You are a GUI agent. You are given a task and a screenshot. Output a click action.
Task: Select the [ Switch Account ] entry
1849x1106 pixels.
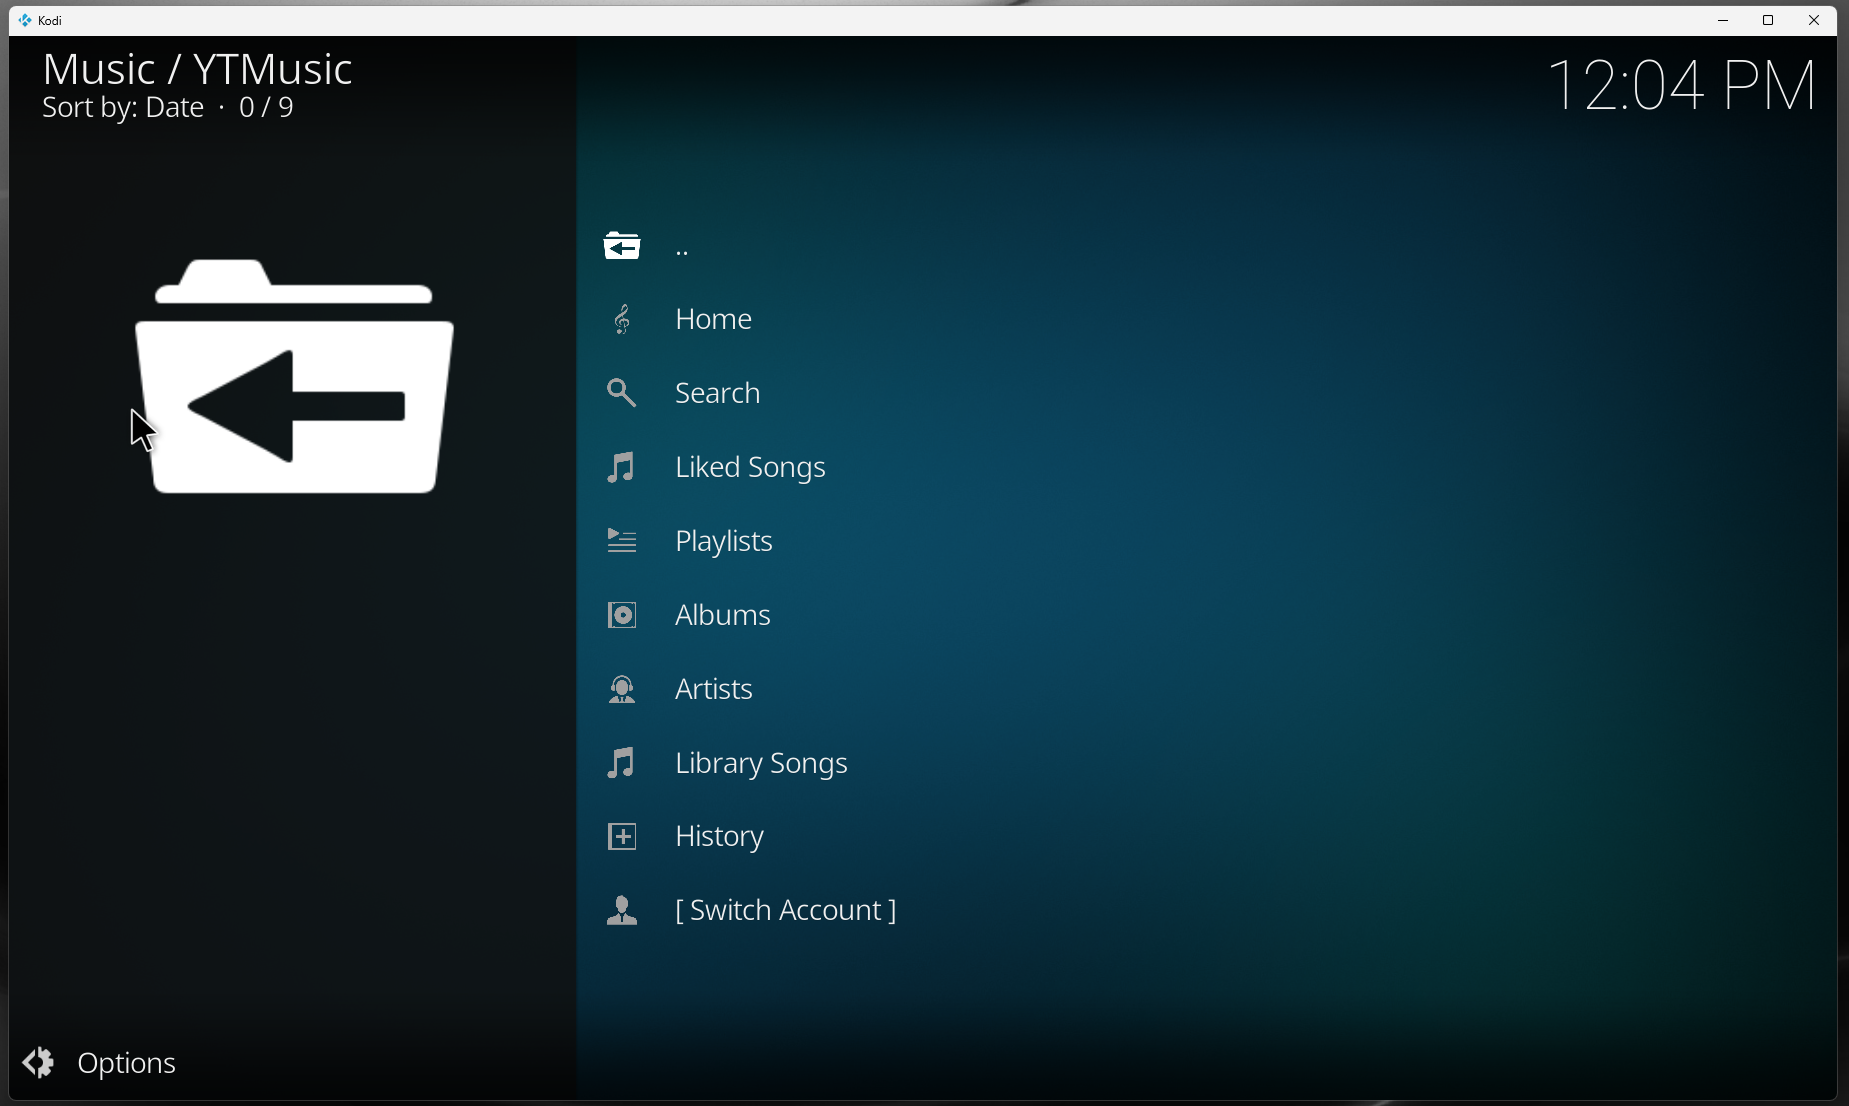click(786, 911)
